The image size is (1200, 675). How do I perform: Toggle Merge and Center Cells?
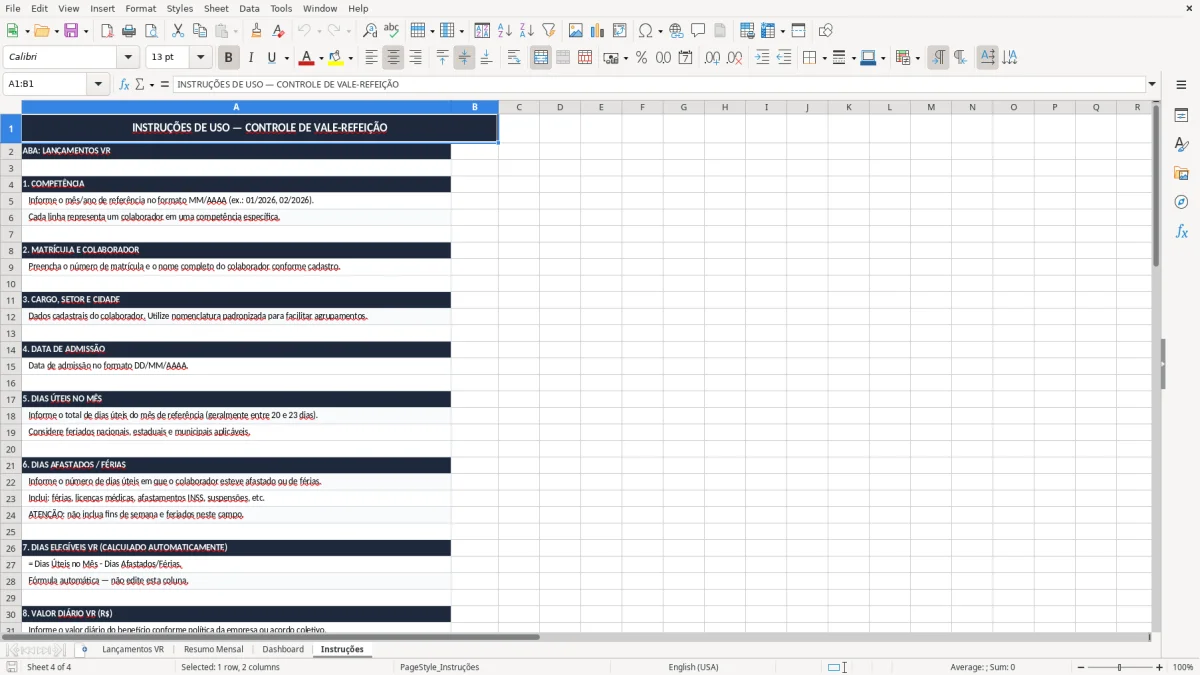pyautogui.click(x=541, y=58)
